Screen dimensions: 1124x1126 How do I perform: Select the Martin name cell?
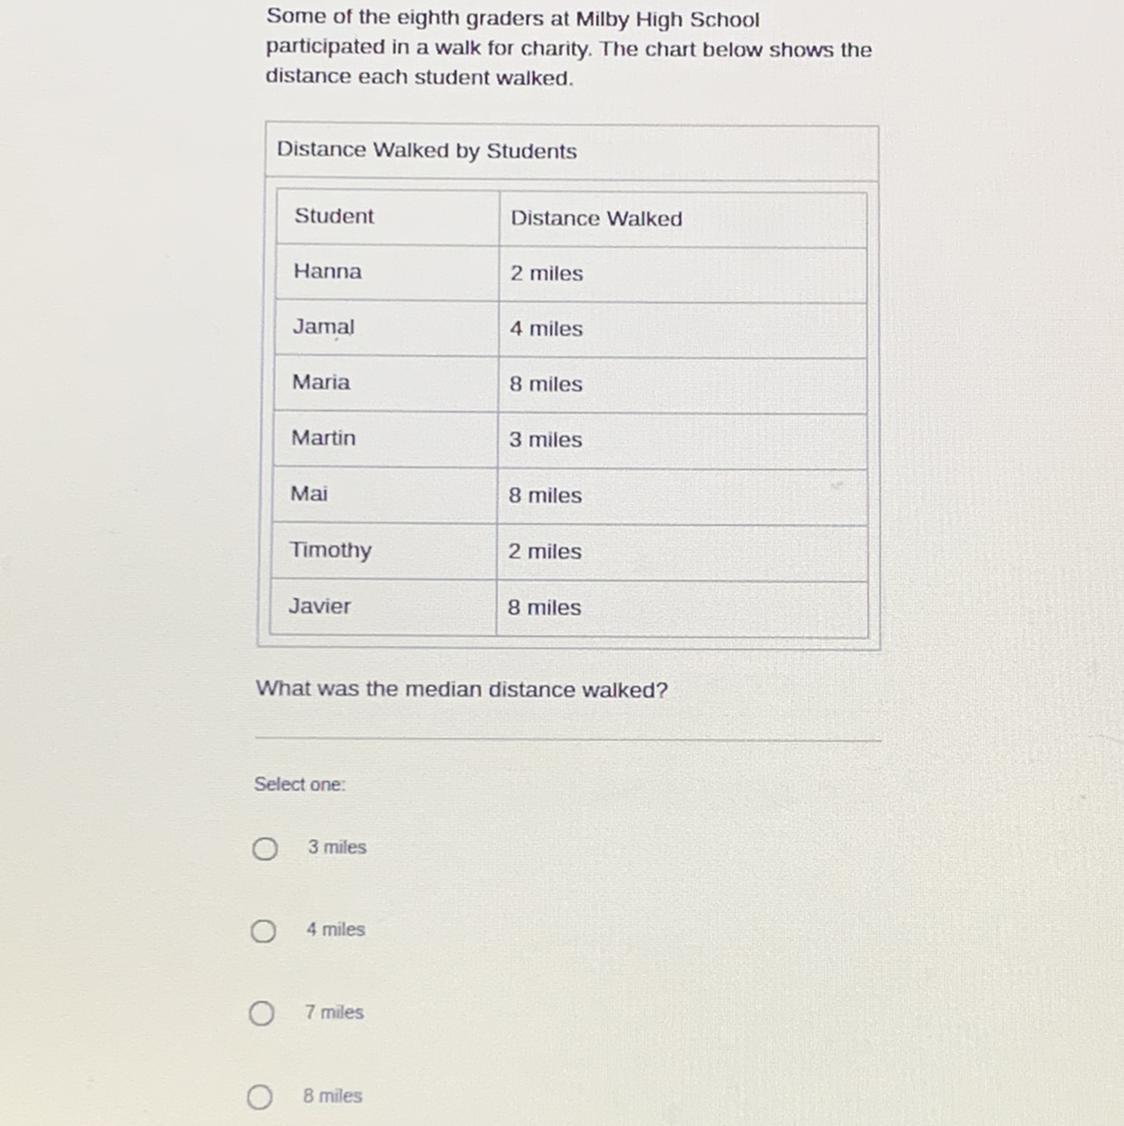coord(385,439)
